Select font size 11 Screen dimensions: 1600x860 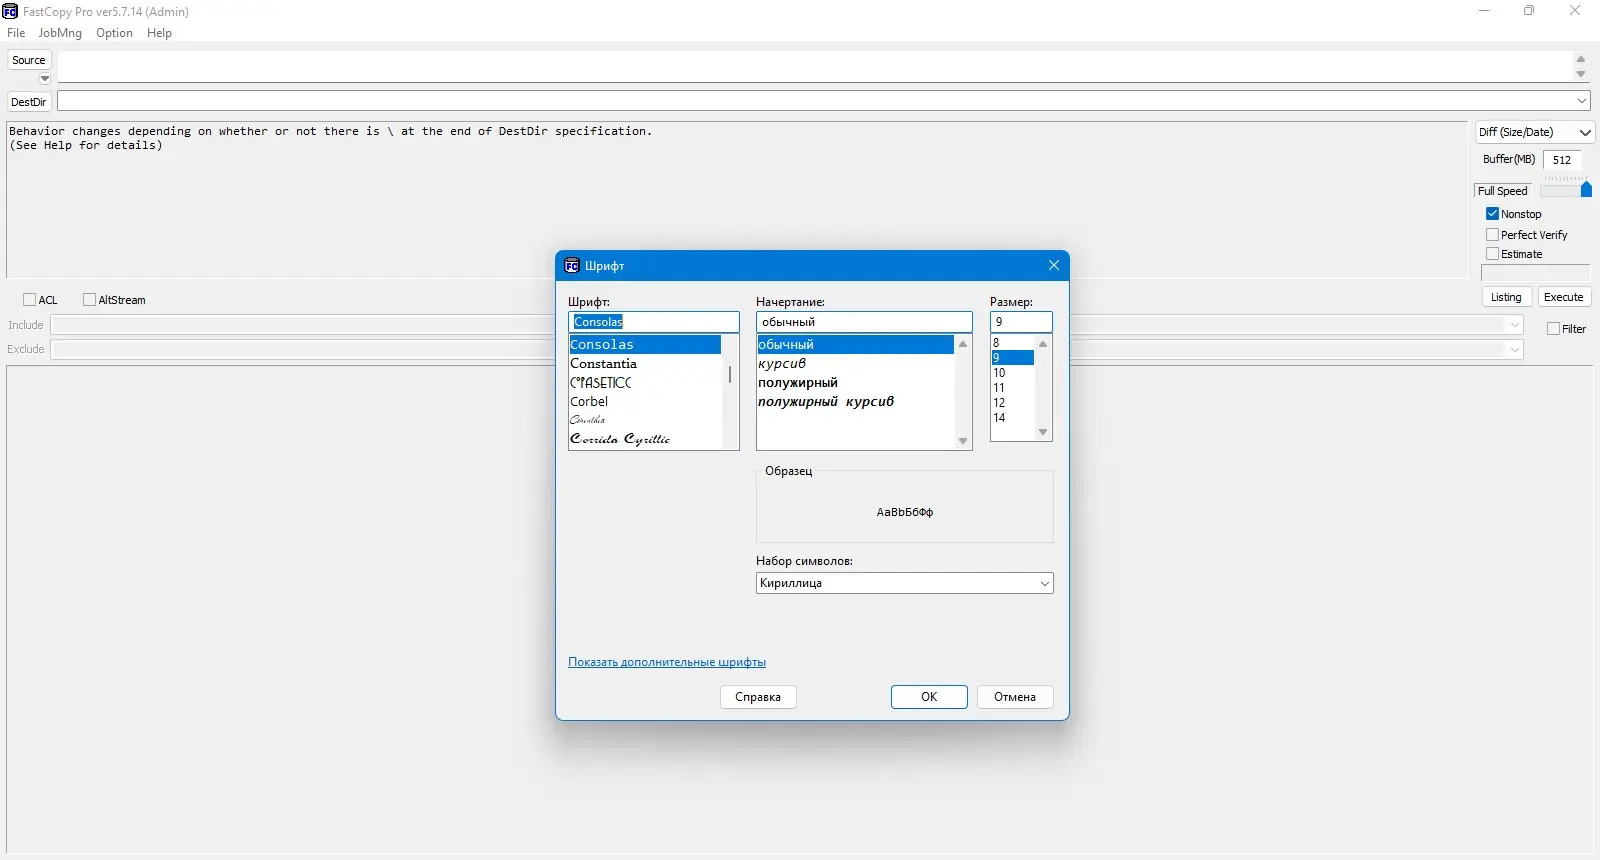point(1012,388)
